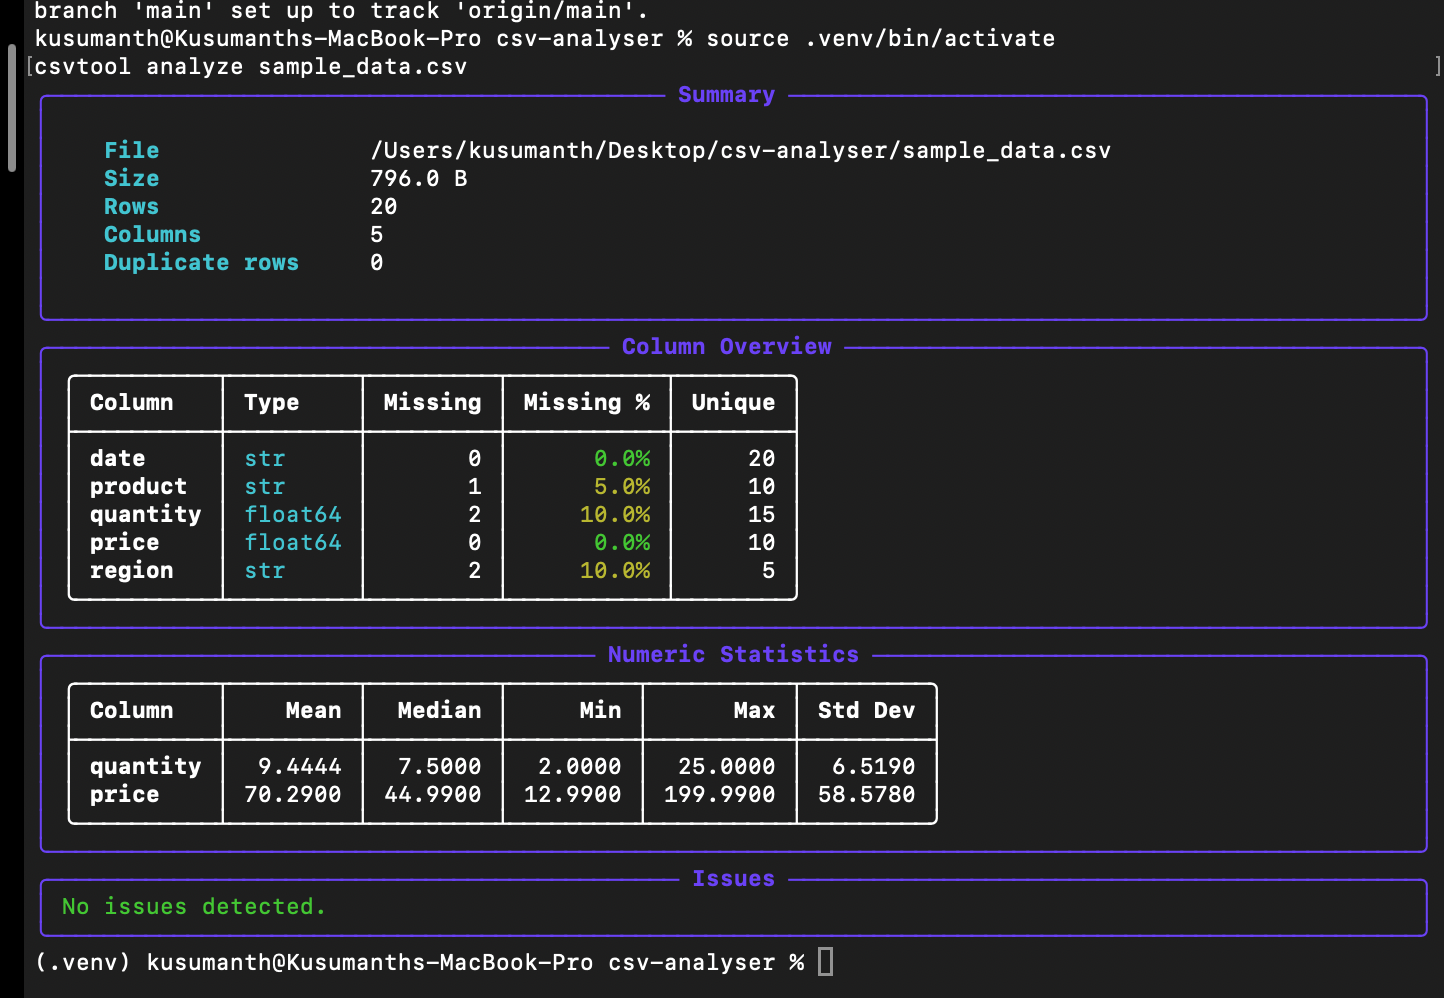Click the Column header in Column Overview table
The width and height of the screenshot is (1444, 998).
tap(132, 403)
